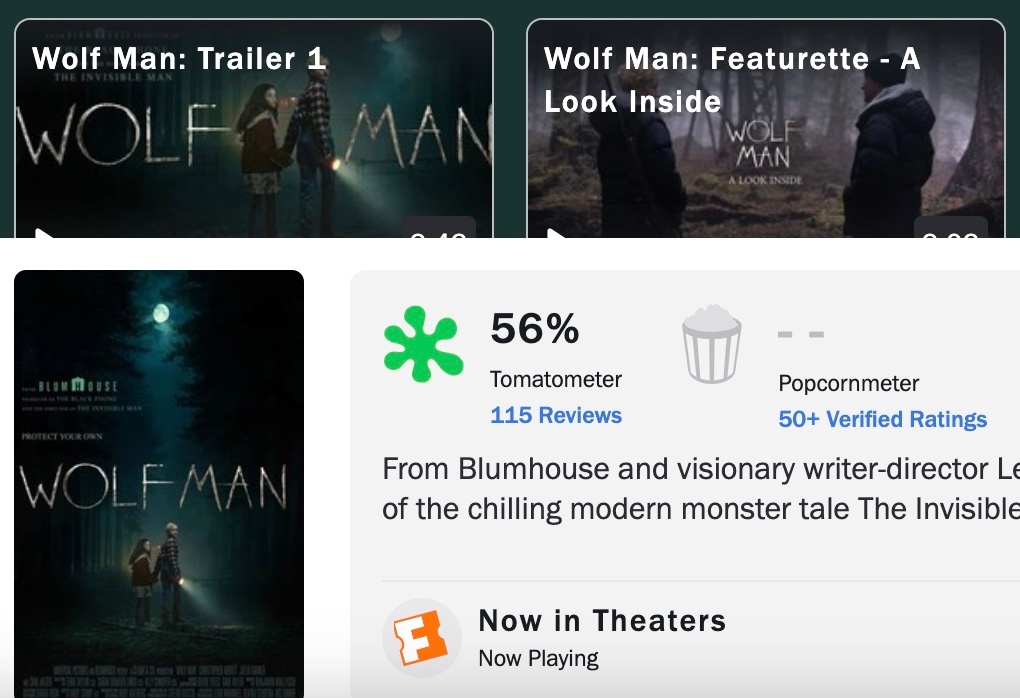Select the Popcornmeter label
The width and height of the screenshot is (1020, 698).
coord(849,383)
